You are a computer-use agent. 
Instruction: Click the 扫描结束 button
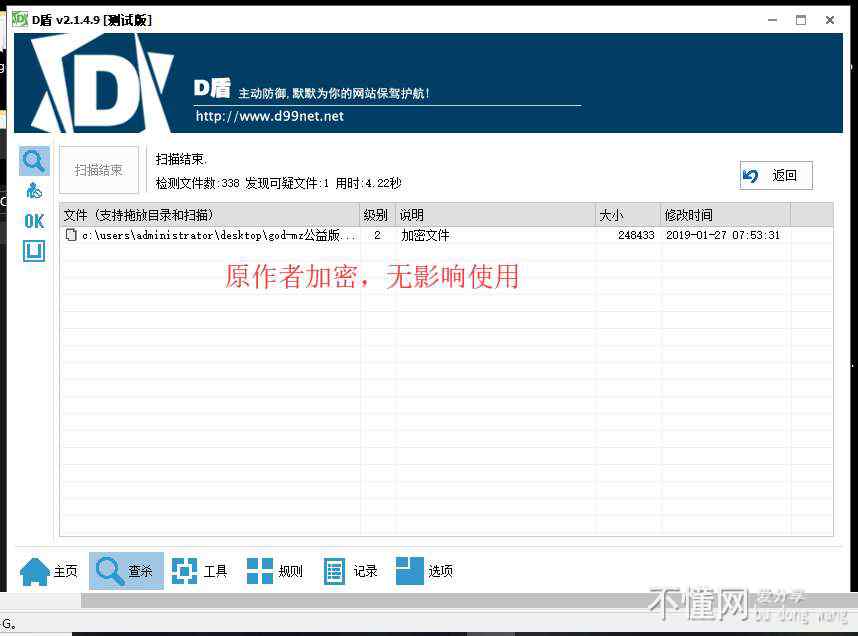click(x=98, y=170)
